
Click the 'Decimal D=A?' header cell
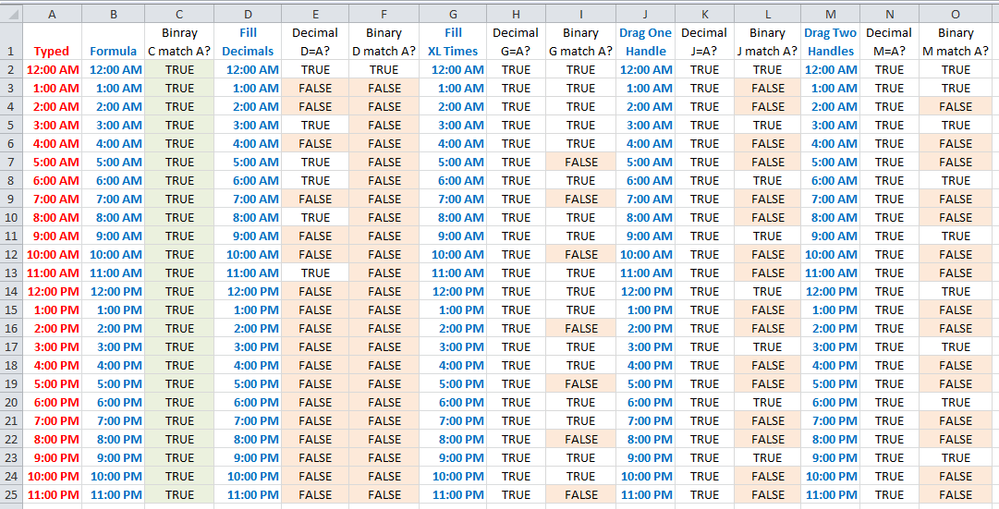[x=315, y=42]
